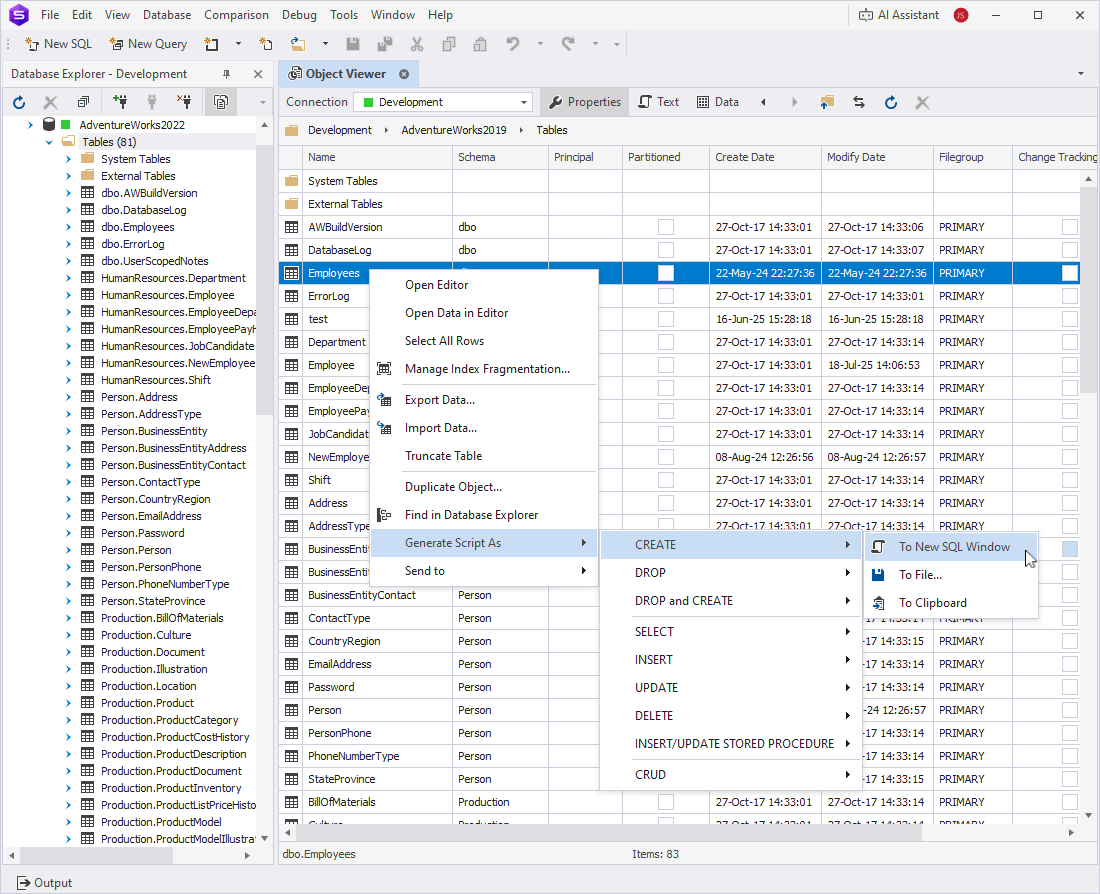Refresh the Database Explorer tree
Screen dimensions: 1100x894
coord(18,101)
